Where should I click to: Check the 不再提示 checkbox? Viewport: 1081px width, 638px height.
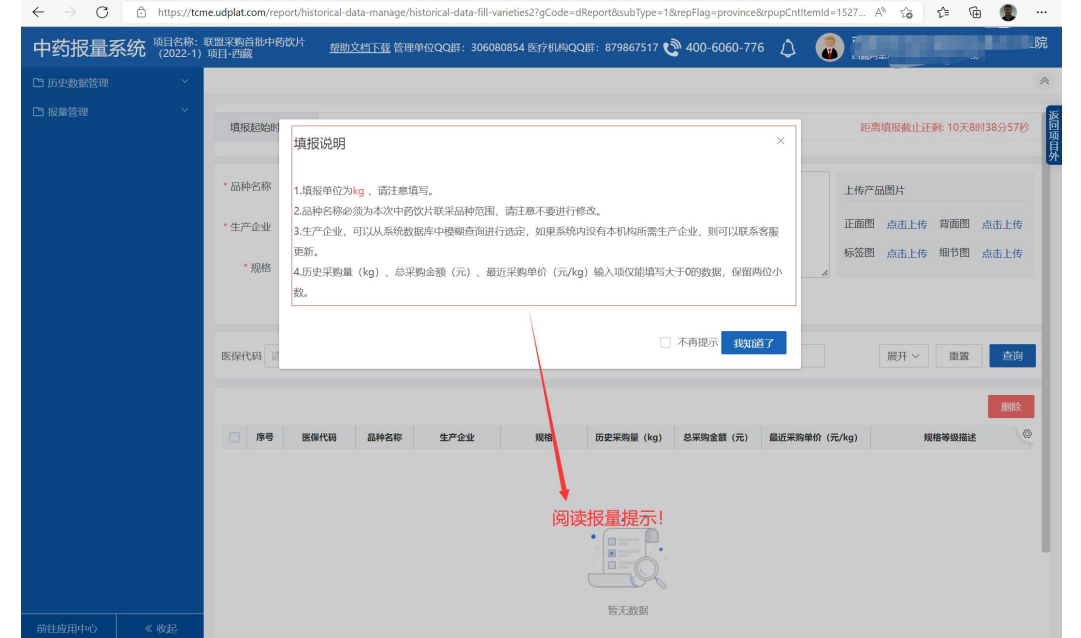[665, 343]
